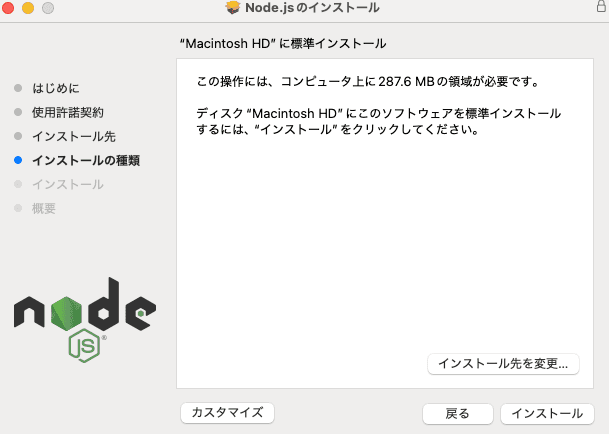Click the Node.js logo in sidebar
Screen dimensions: 609x434
[x=85, y=319]
